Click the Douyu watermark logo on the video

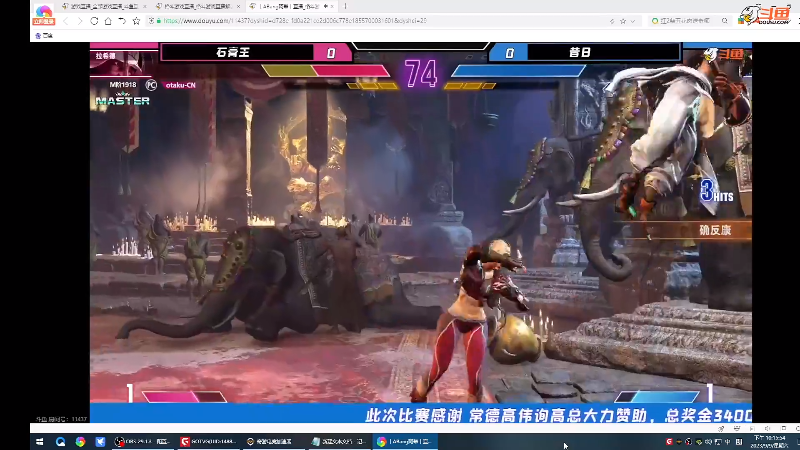point(723,54)
